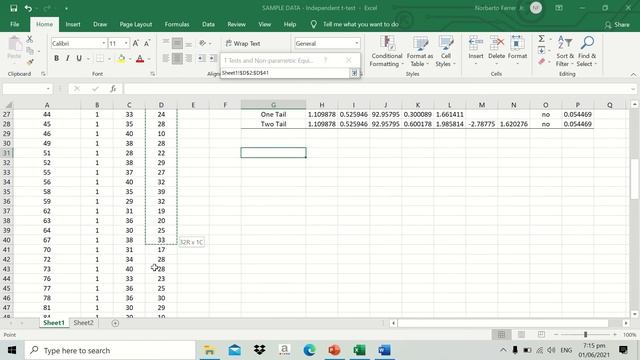Click the Undo arrow icon
The image size is (640, 360).
point(28,8)
